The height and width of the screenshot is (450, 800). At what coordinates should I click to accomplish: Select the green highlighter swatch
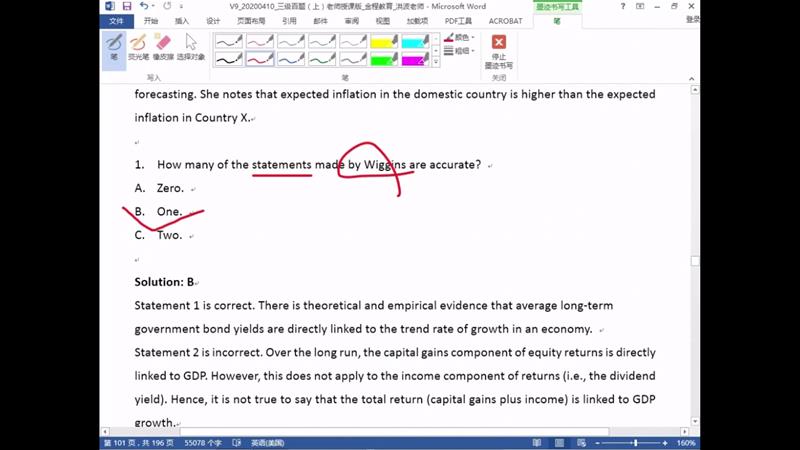(384, 59)
